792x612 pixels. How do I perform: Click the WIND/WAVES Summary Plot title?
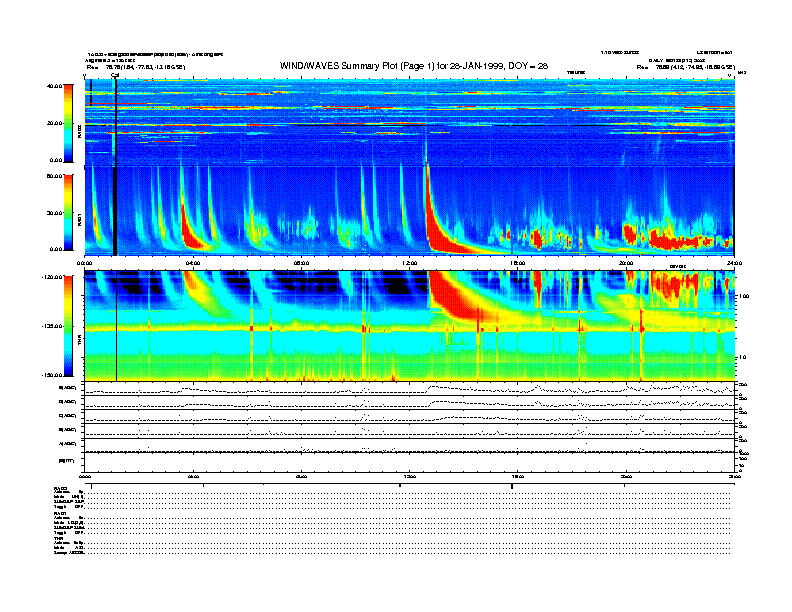pos(414,66)
